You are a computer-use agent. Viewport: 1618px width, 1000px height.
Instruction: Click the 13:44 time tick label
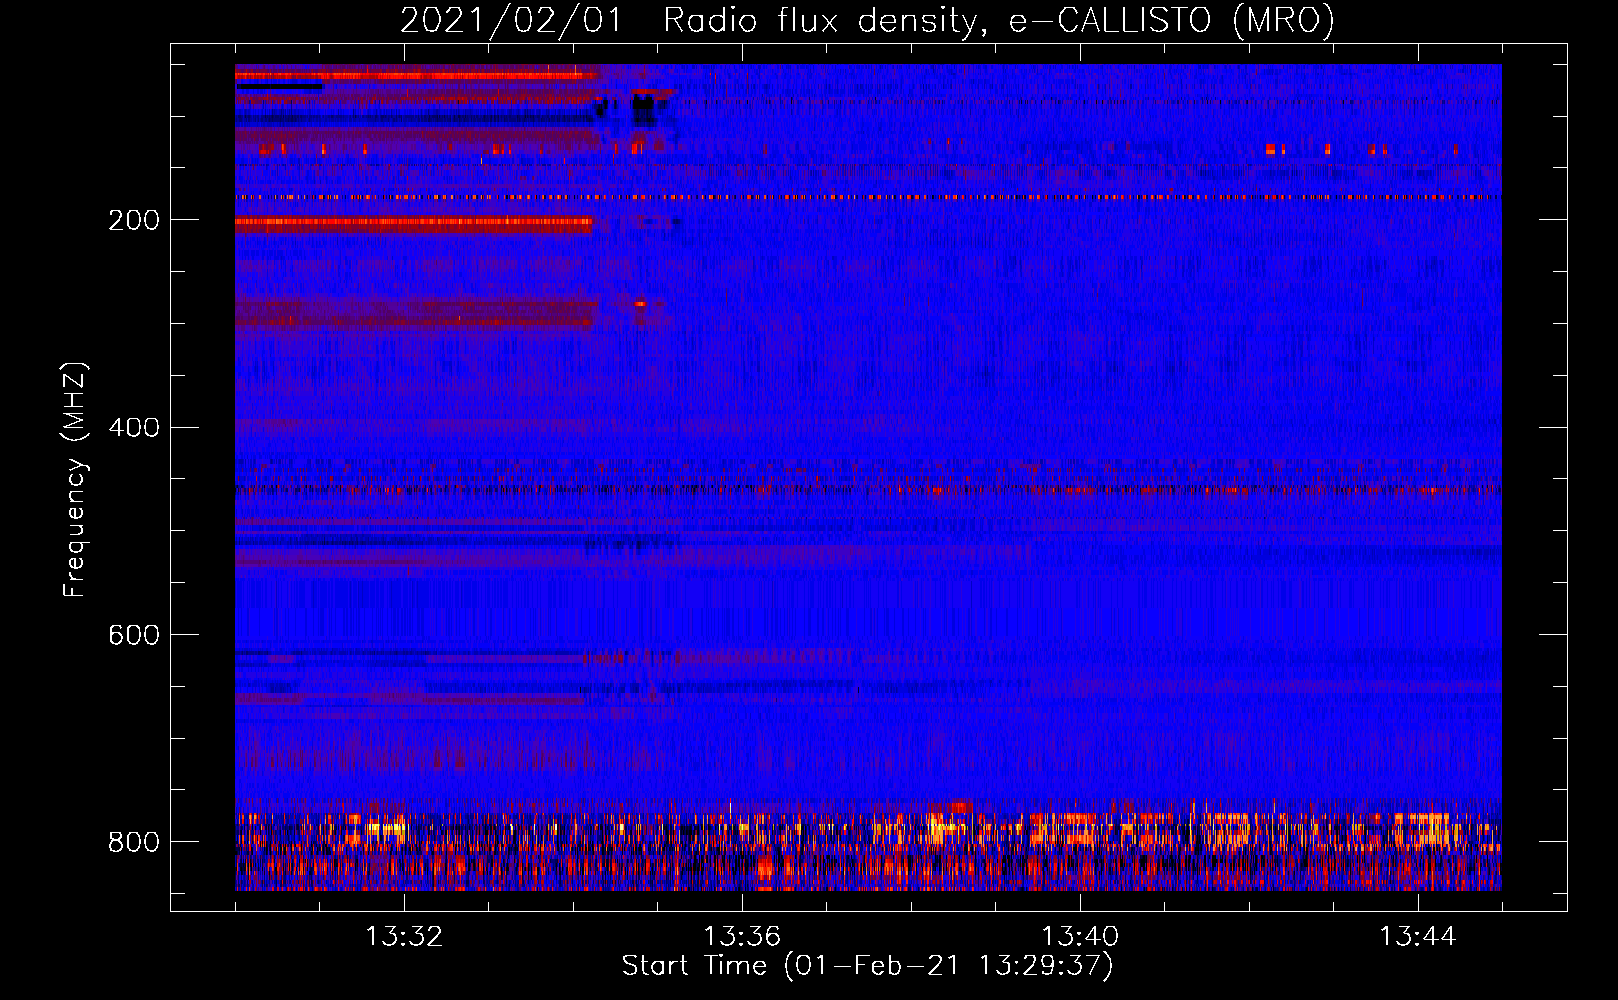coord(1417,937)
